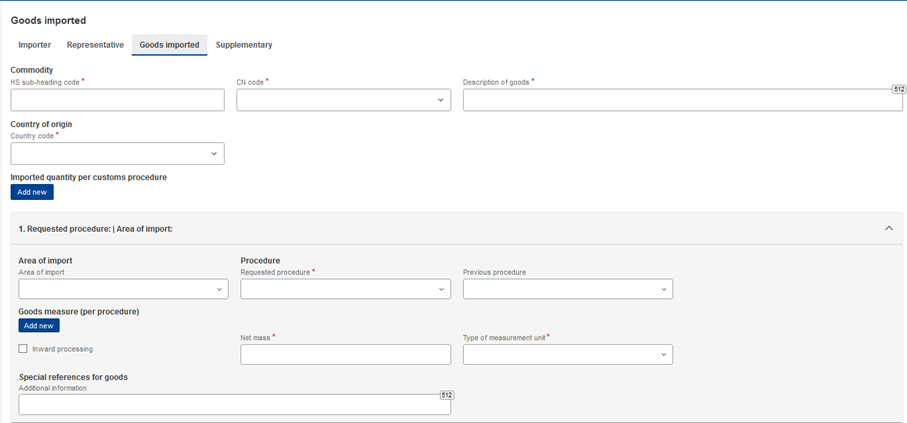The image size is (907, 423).
Task: Enable the Inward processing checkbox
Action: pos(23,349)
